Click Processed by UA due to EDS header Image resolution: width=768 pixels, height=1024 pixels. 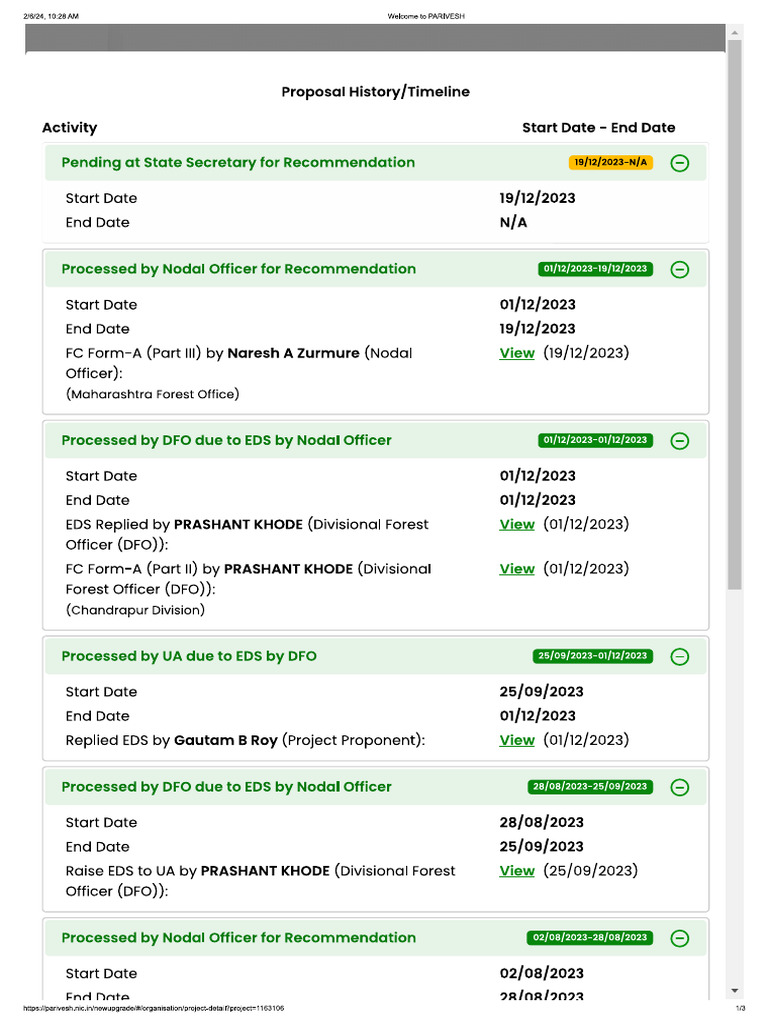189,657
